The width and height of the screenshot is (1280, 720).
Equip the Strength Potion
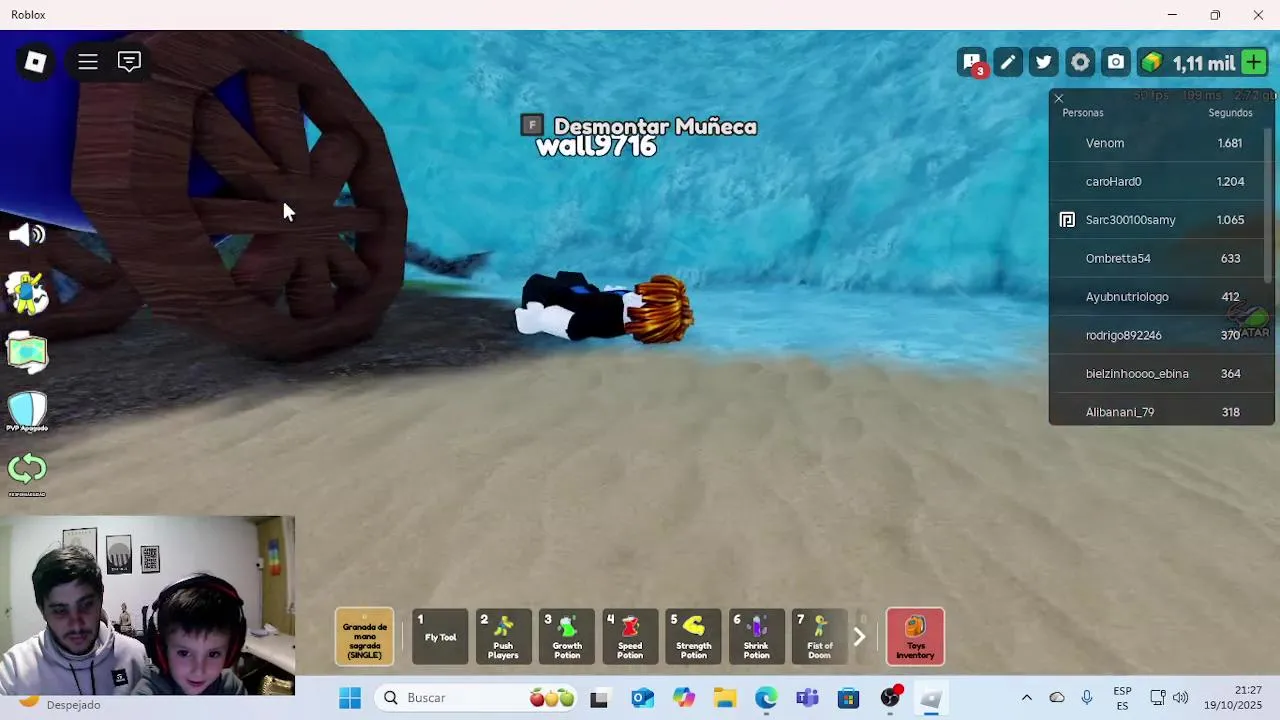click(x=693, y=636)
